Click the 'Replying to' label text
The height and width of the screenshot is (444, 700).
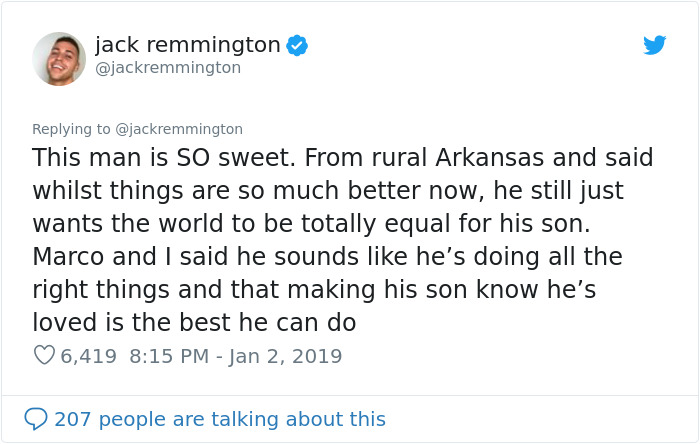tap(71, 129)
